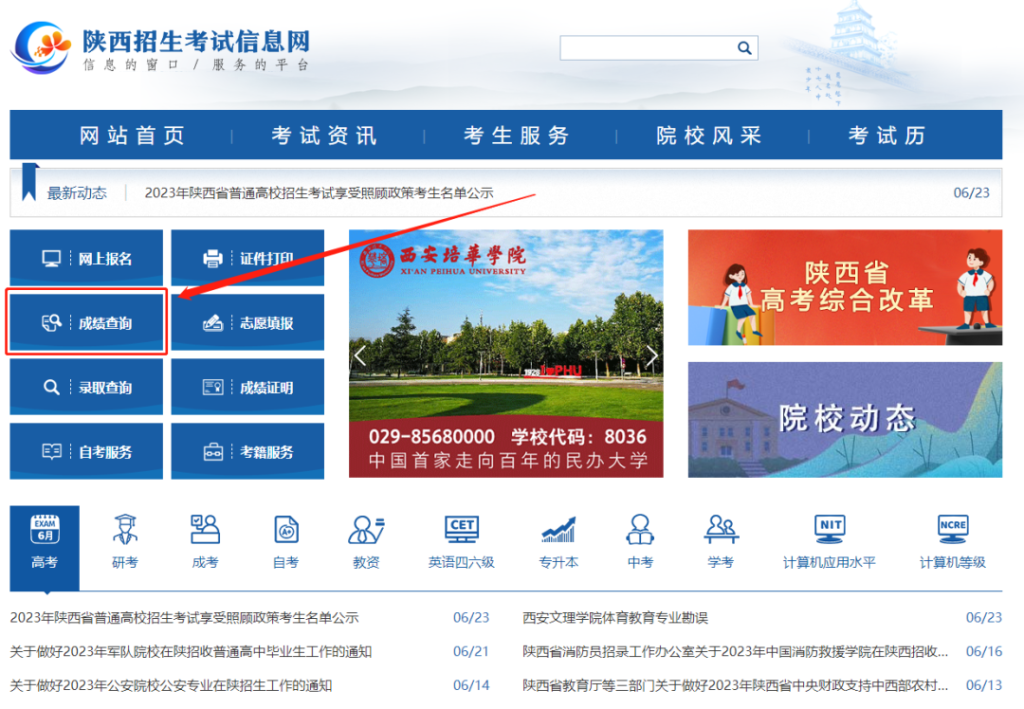Click the site search input field
Image resolution: width=1024 pixels, height=709 pixels.
click(646, 48)
